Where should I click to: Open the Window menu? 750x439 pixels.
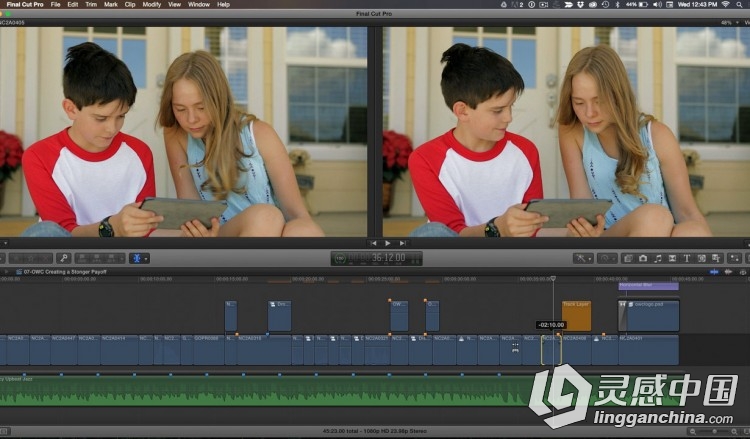click(x=199, y=4)
